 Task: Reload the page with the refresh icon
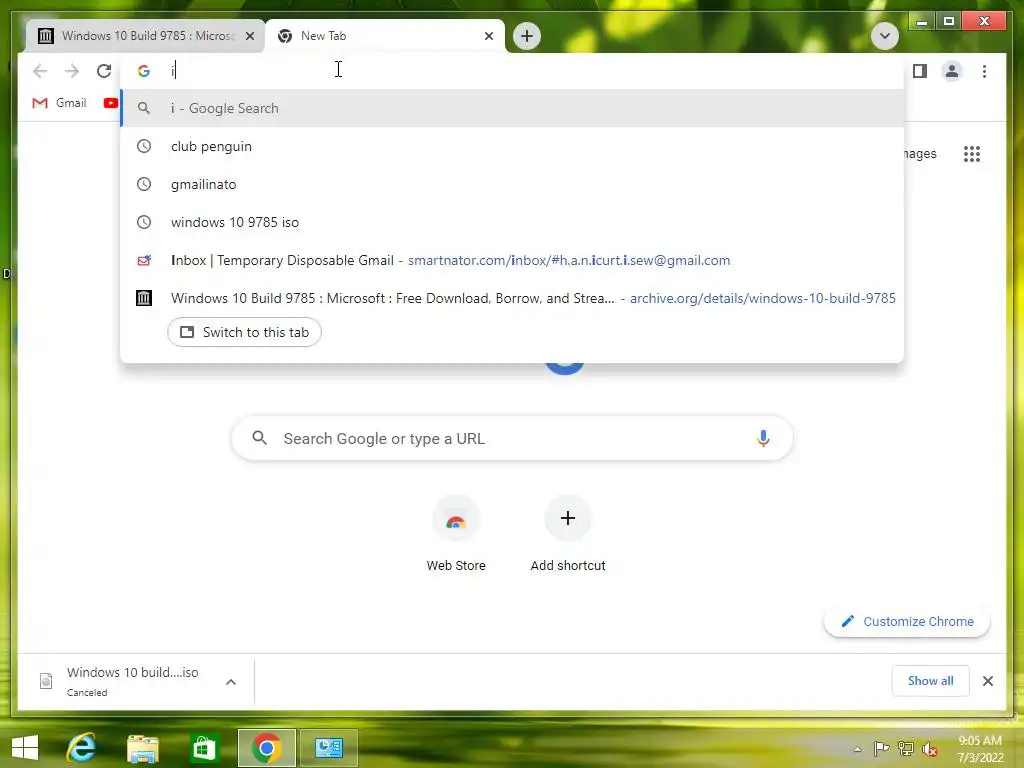(104, 71)
